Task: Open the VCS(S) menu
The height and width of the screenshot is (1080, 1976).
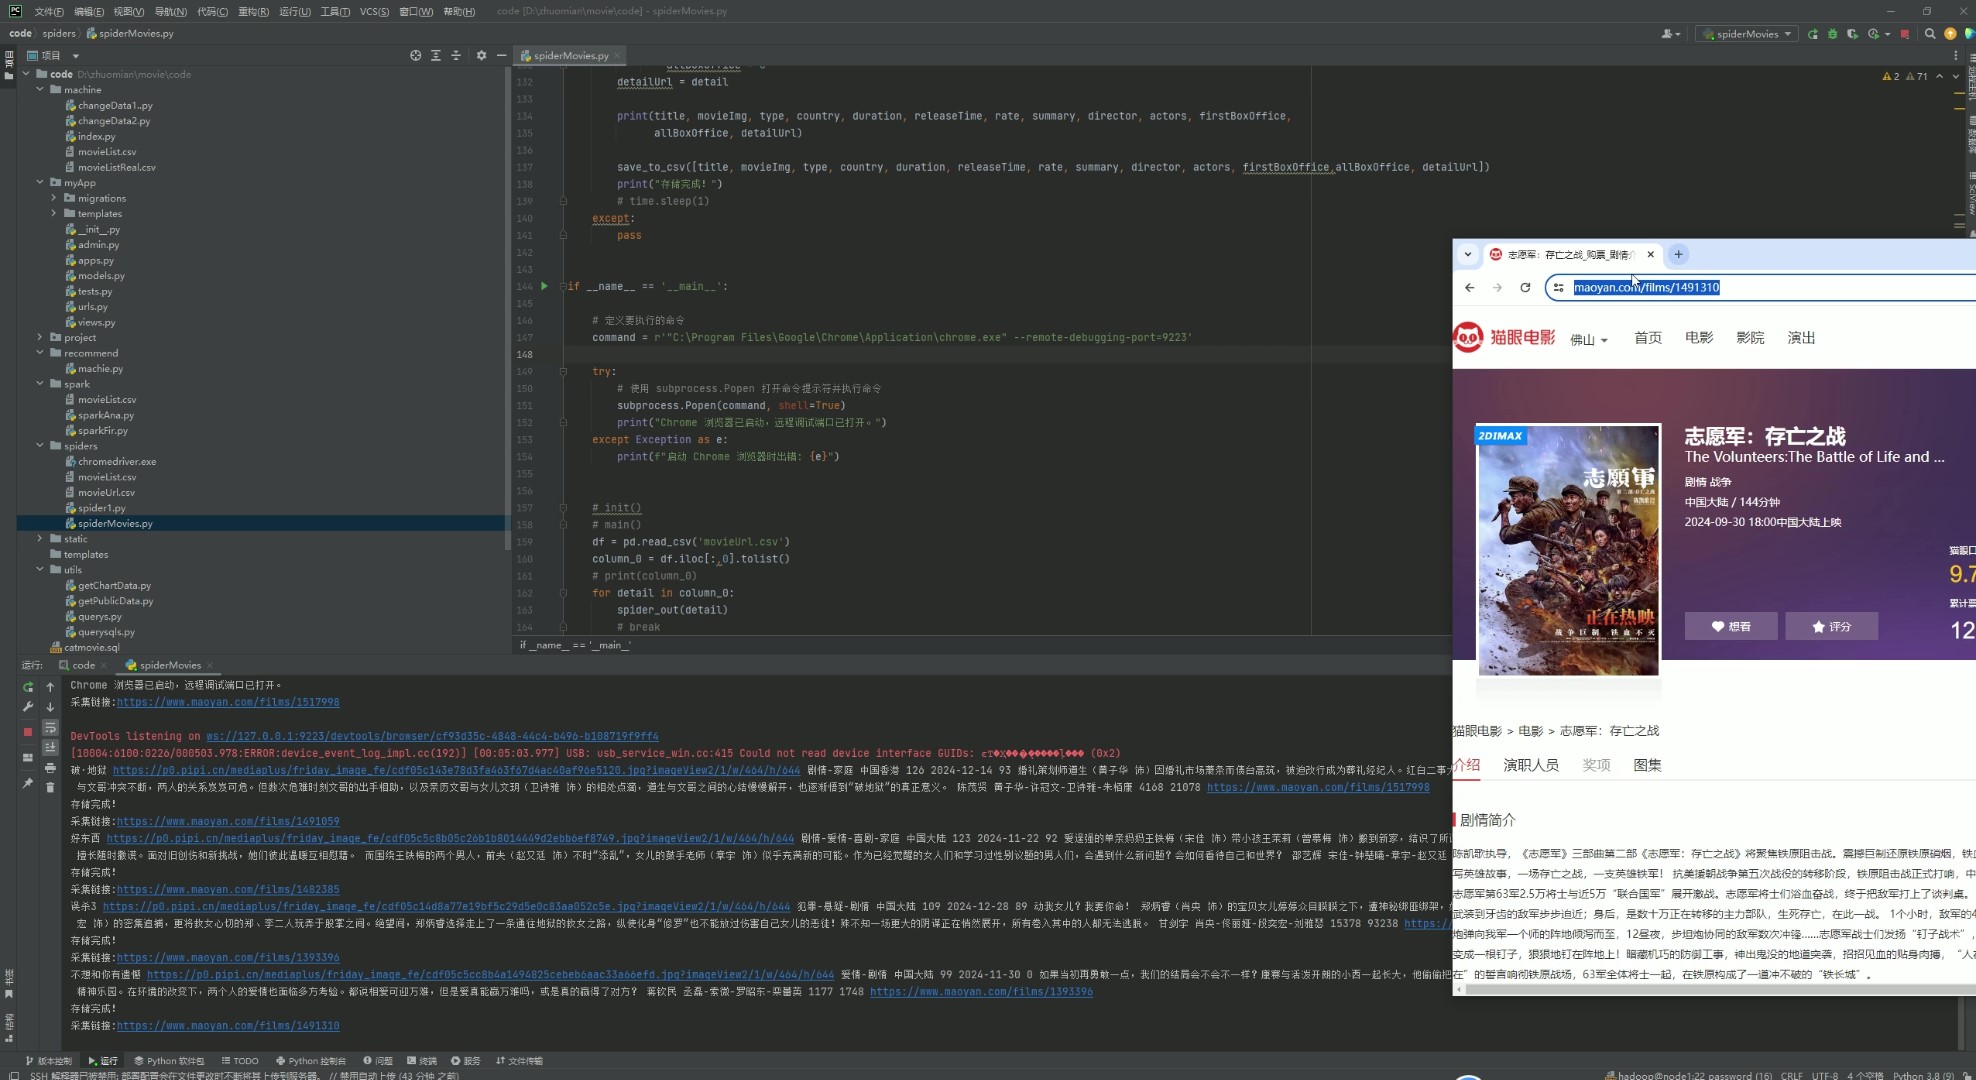Action: pos(374,11)
